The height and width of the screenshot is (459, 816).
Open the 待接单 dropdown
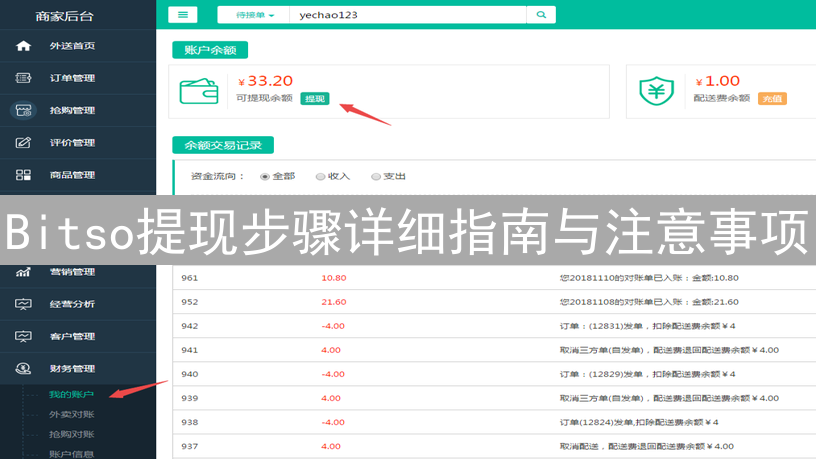click(x=254, y=15)
